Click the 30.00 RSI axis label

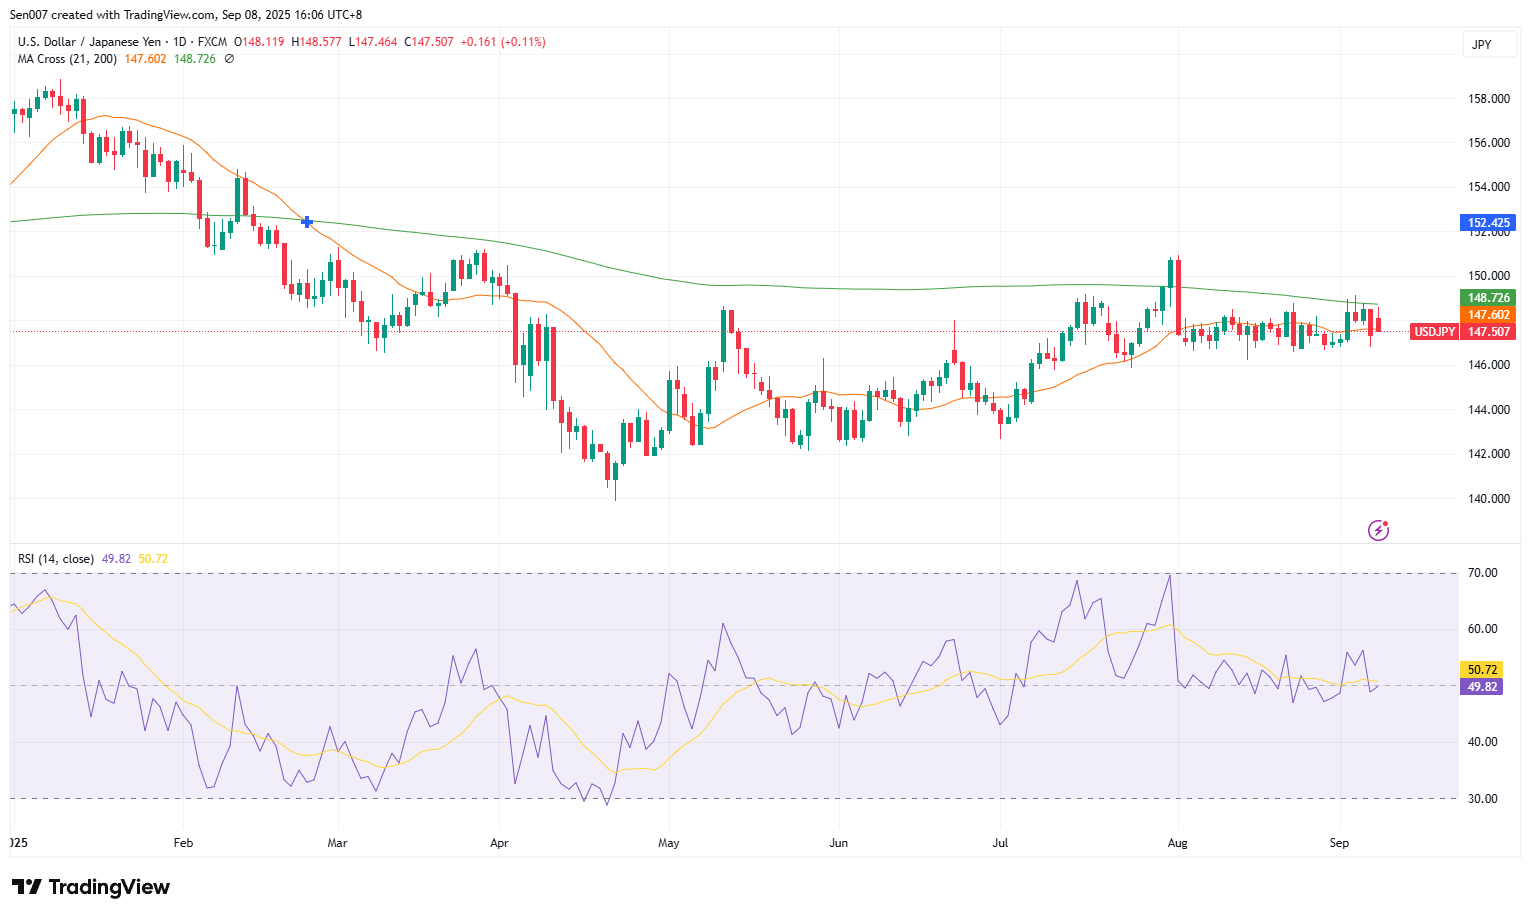click(x=1483, y=799)
